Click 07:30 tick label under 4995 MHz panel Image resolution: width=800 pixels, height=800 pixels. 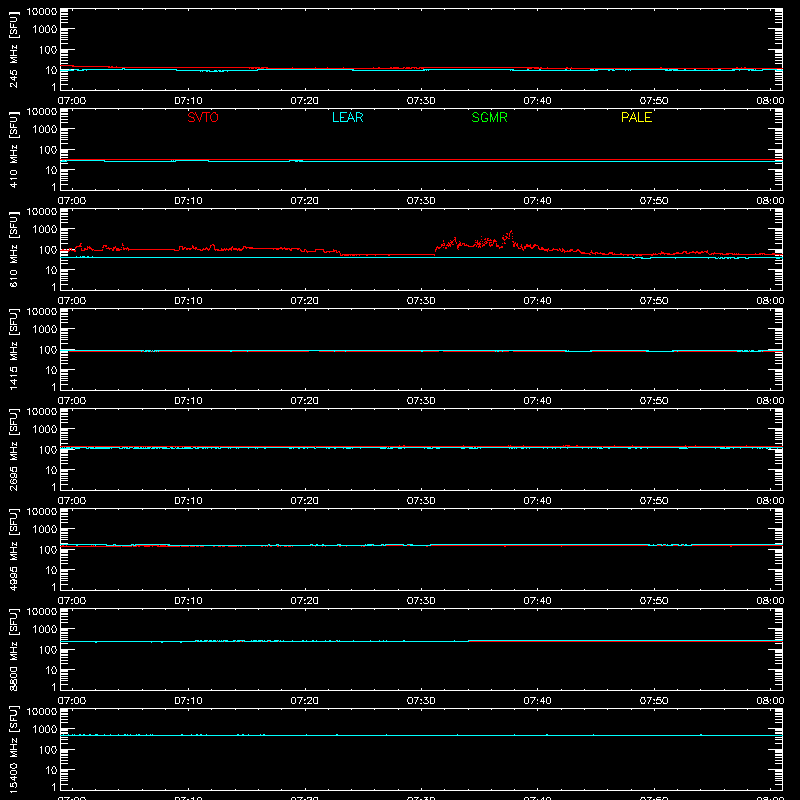coord(421,601)
